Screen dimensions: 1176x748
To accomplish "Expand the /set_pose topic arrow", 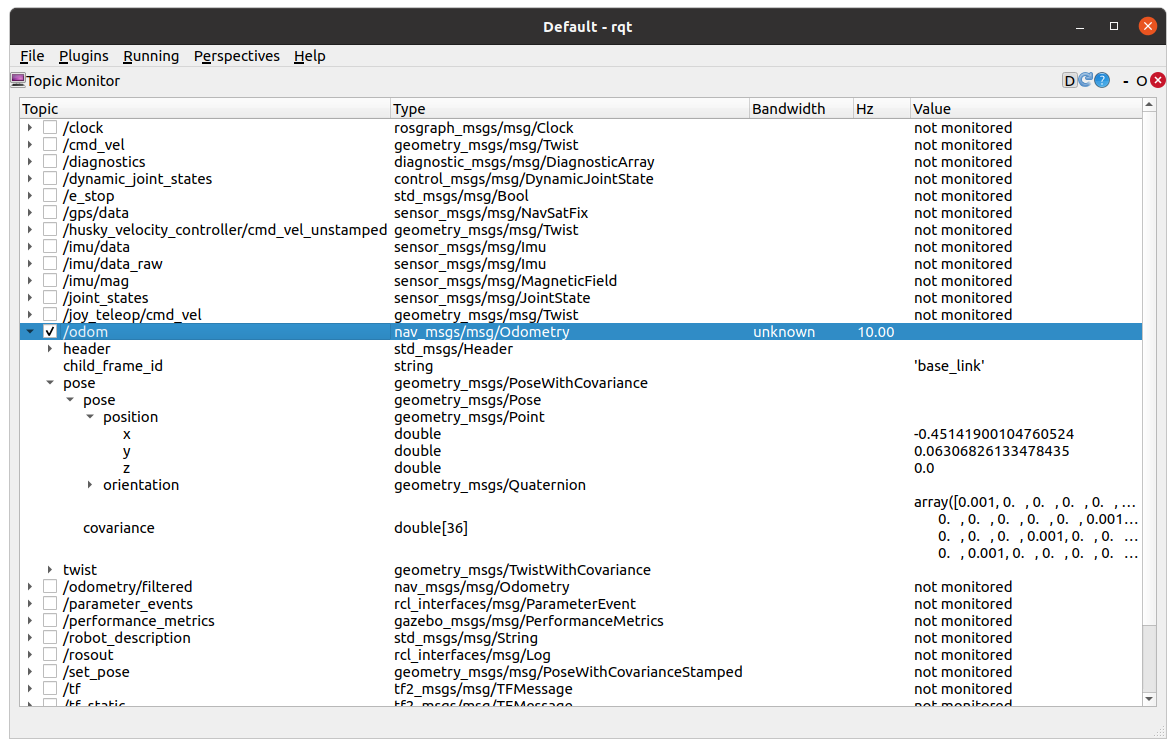I will point(30,672).
